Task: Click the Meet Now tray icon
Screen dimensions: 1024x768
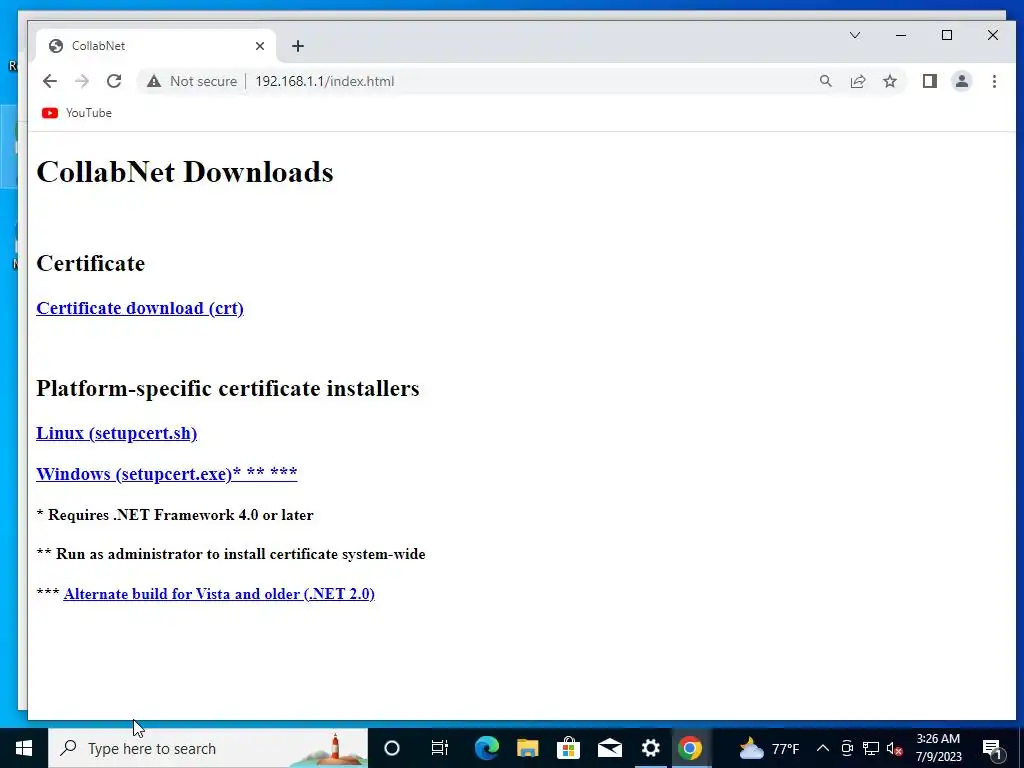Action: (x=847, y=748)
